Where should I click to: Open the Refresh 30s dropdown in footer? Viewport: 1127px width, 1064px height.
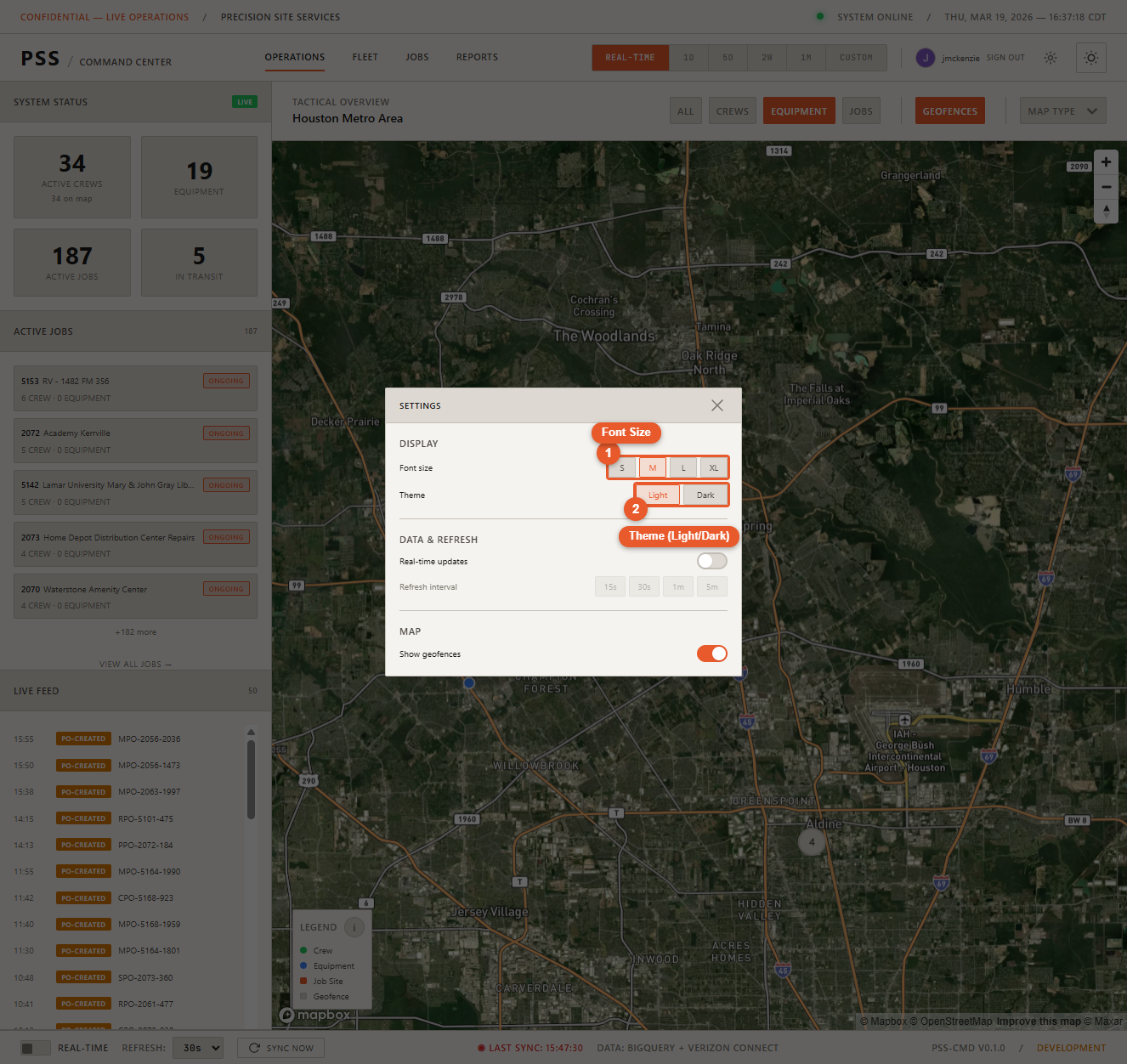pyautogui.click(x=198, y=1047)
